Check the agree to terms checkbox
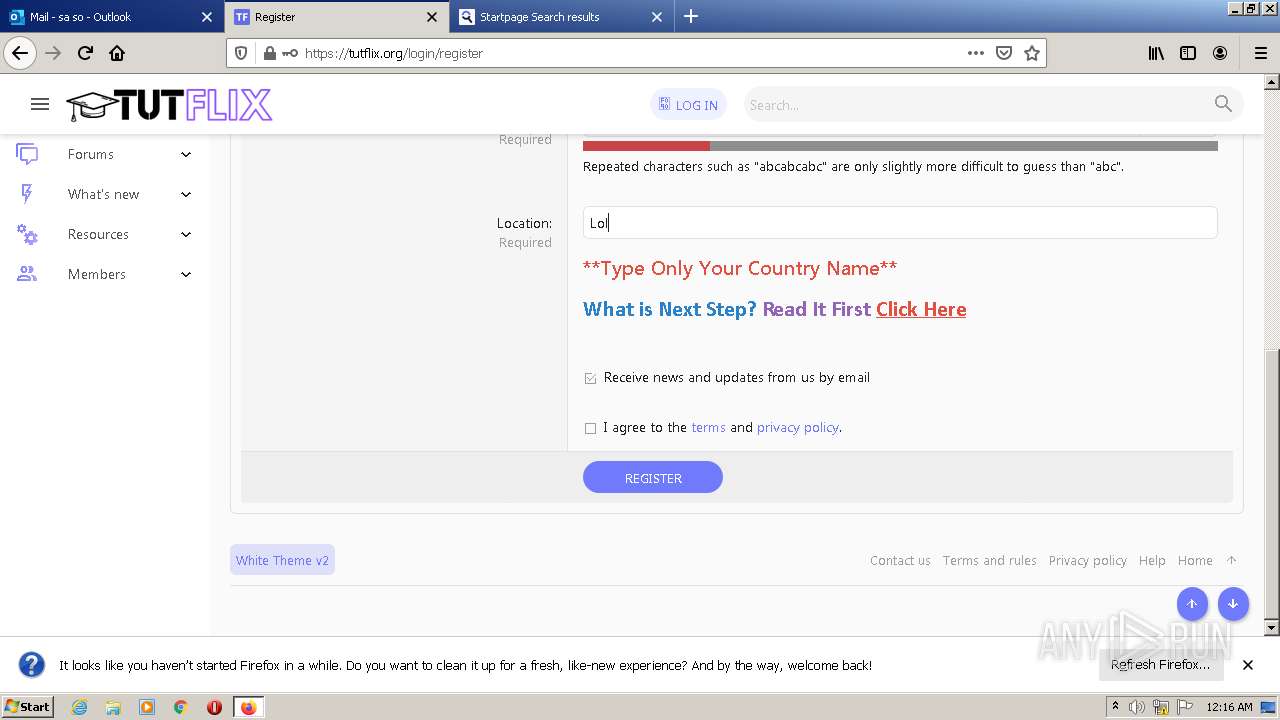Viewport: 1280px width, 720px height. [x=590, y=428]
